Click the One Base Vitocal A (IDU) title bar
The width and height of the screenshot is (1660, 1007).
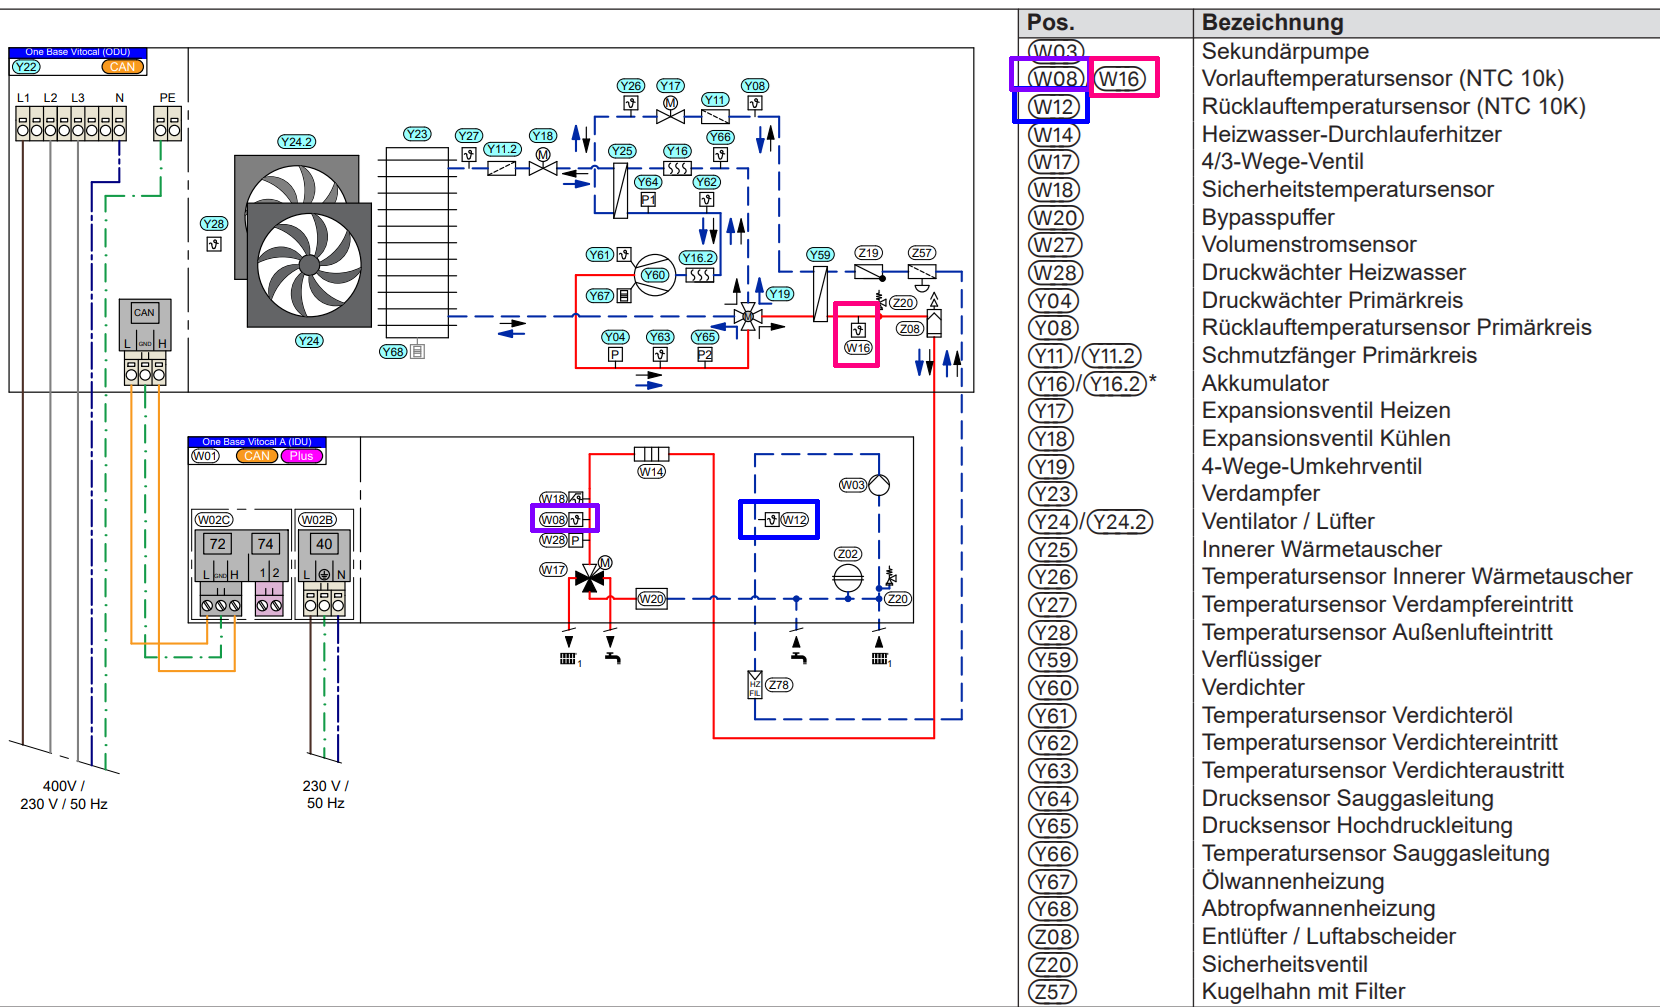point(257,441)
